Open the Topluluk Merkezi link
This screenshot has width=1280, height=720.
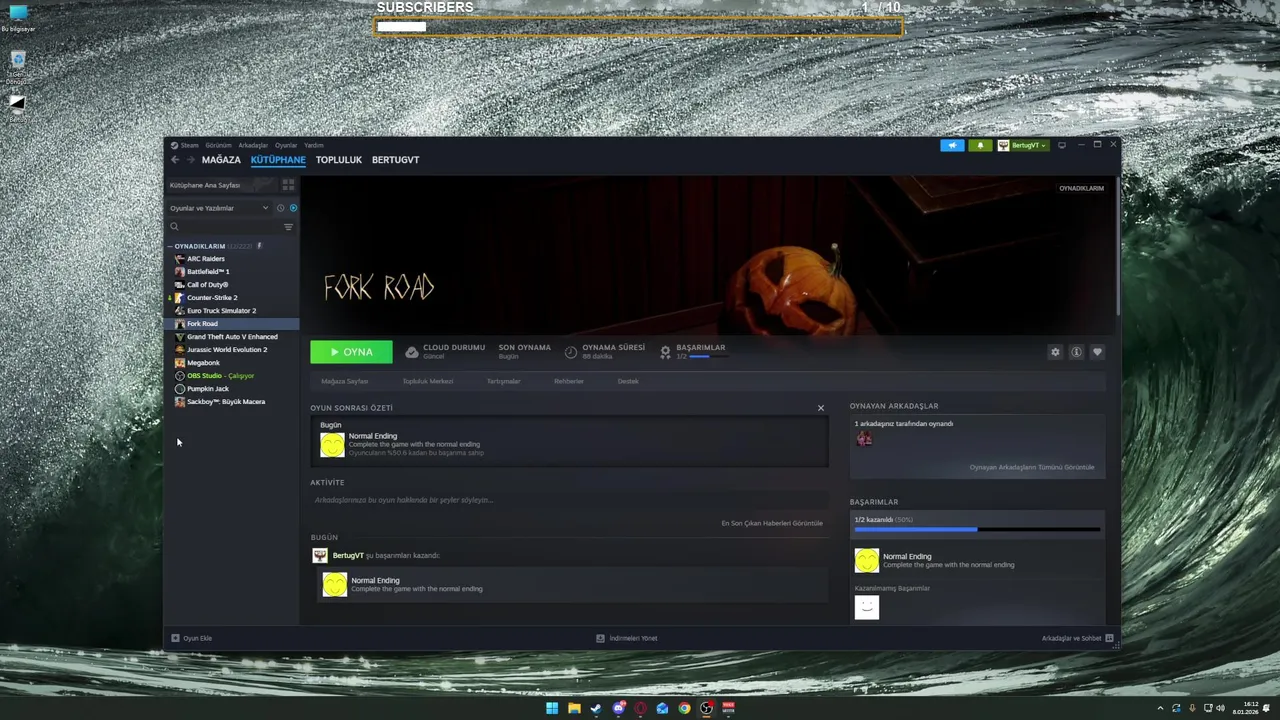[428, 381]
